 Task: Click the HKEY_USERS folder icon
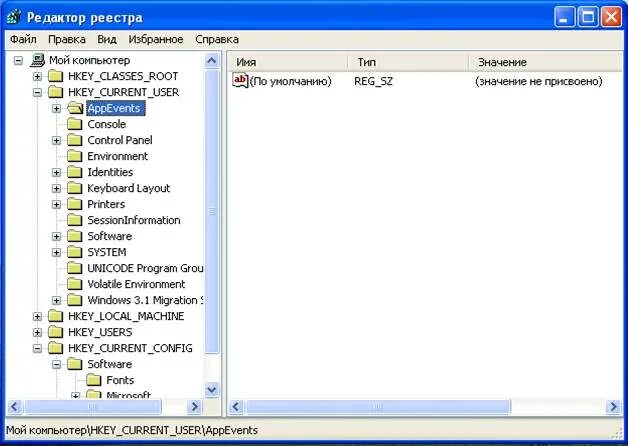point(56,332)
